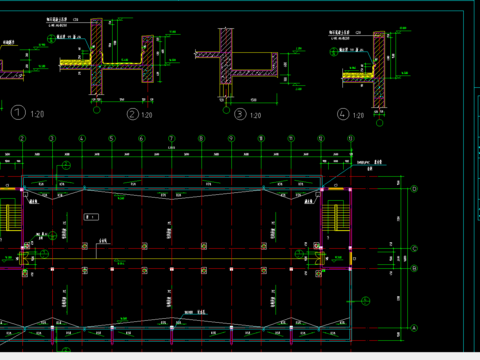
Task: Pick axis bubble D on right side
Action: [414, 189]
